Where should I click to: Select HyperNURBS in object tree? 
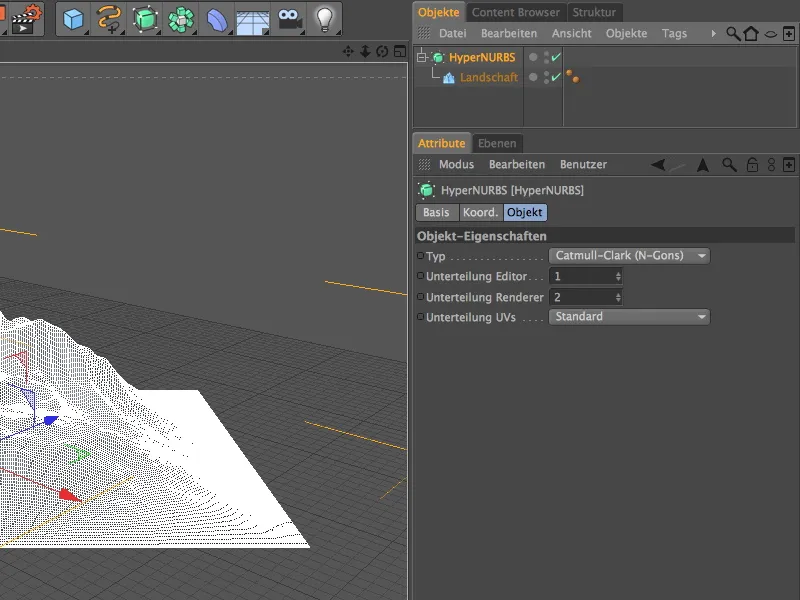pyautogui.click(x=482, y=57)
